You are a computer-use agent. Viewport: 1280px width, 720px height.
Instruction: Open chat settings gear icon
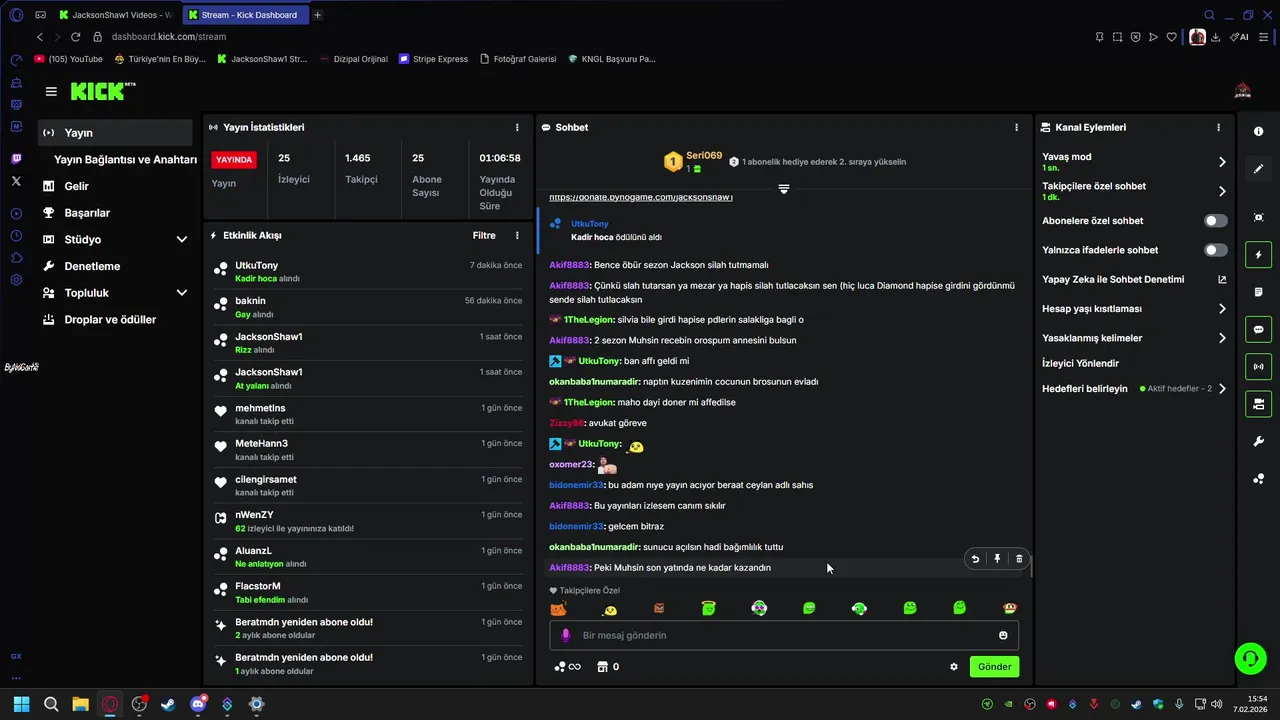pos(954,667)
